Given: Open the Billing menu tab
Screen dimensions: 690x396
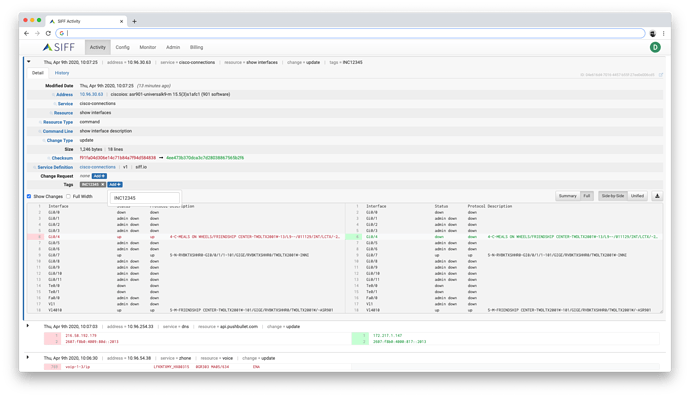Looking at the screenshot, I should pos(196,47).
